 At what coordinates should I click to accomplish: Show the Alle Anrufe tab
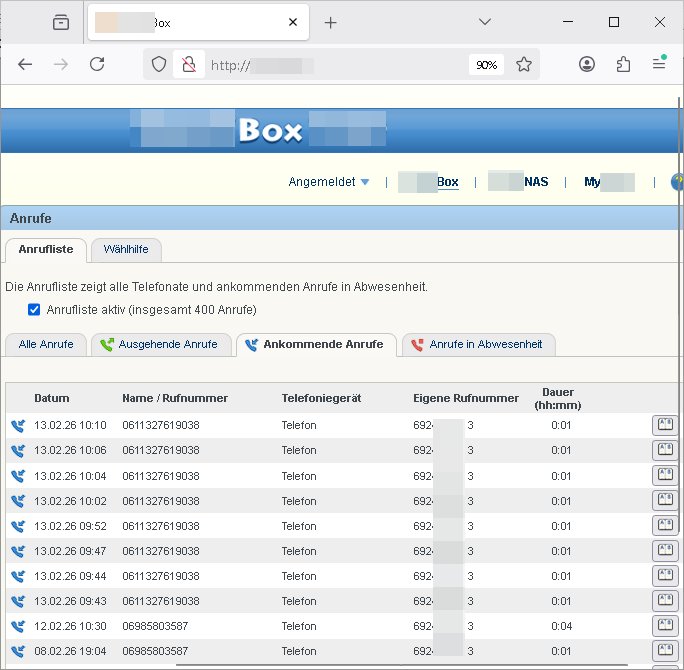pyautogui.click(x=46, y=344)
